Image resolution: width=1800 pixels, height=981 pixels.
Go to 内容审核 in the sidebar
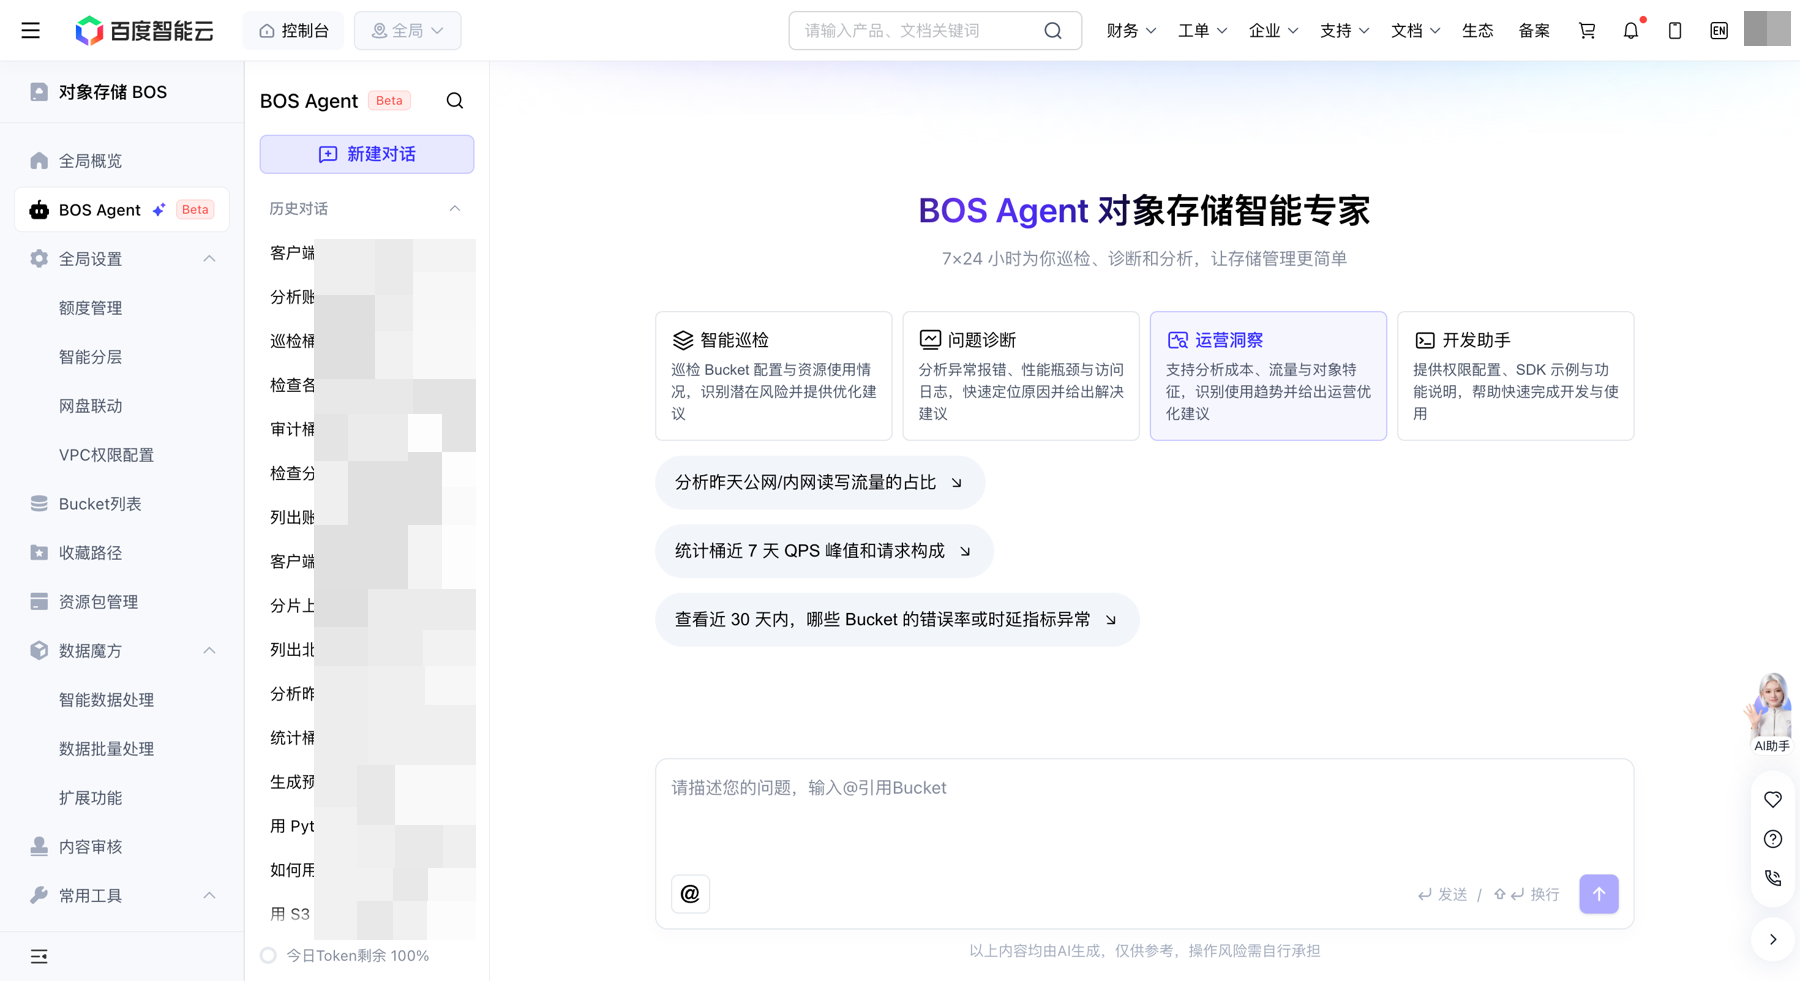click(x=121, y=847)
